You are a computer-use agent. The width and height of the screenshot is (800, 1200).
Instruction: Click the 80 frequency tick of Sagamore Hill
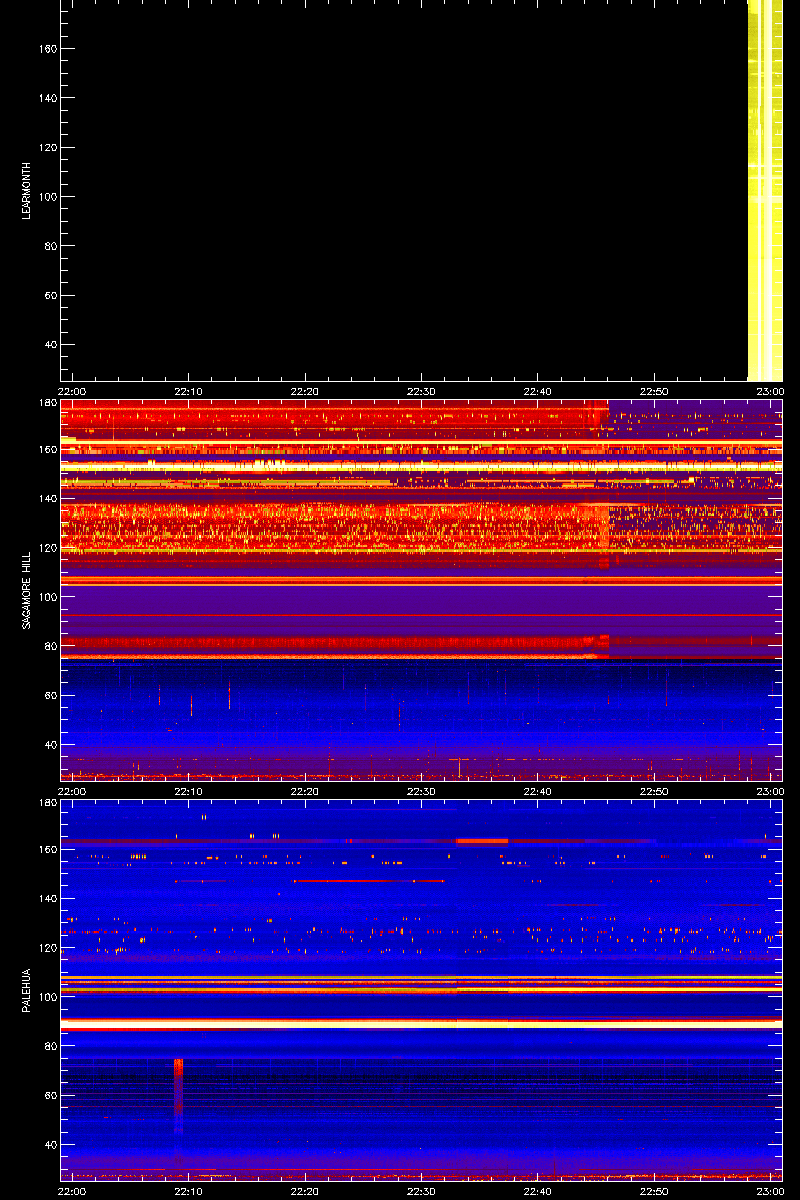click(x=51, y=646)
